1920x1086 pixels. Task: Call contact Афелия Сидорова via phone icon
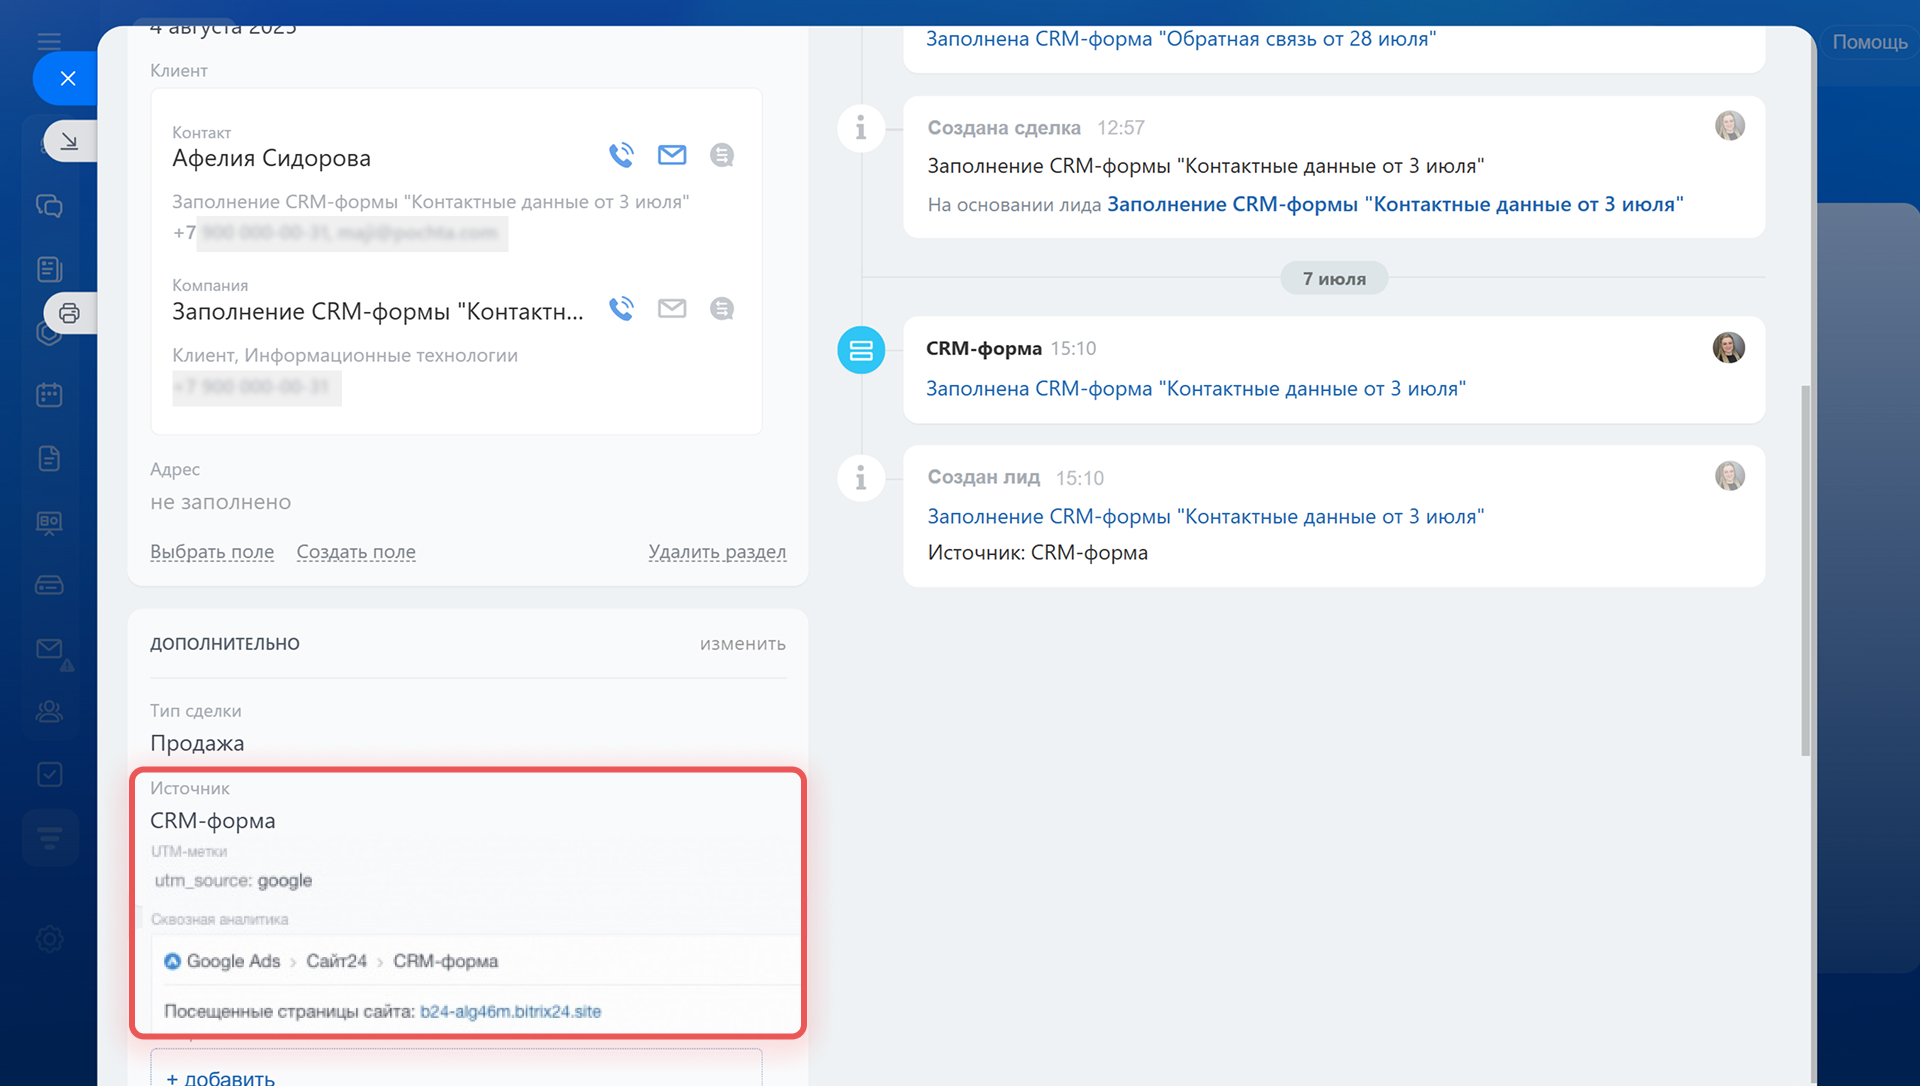[x=621, y=155]
